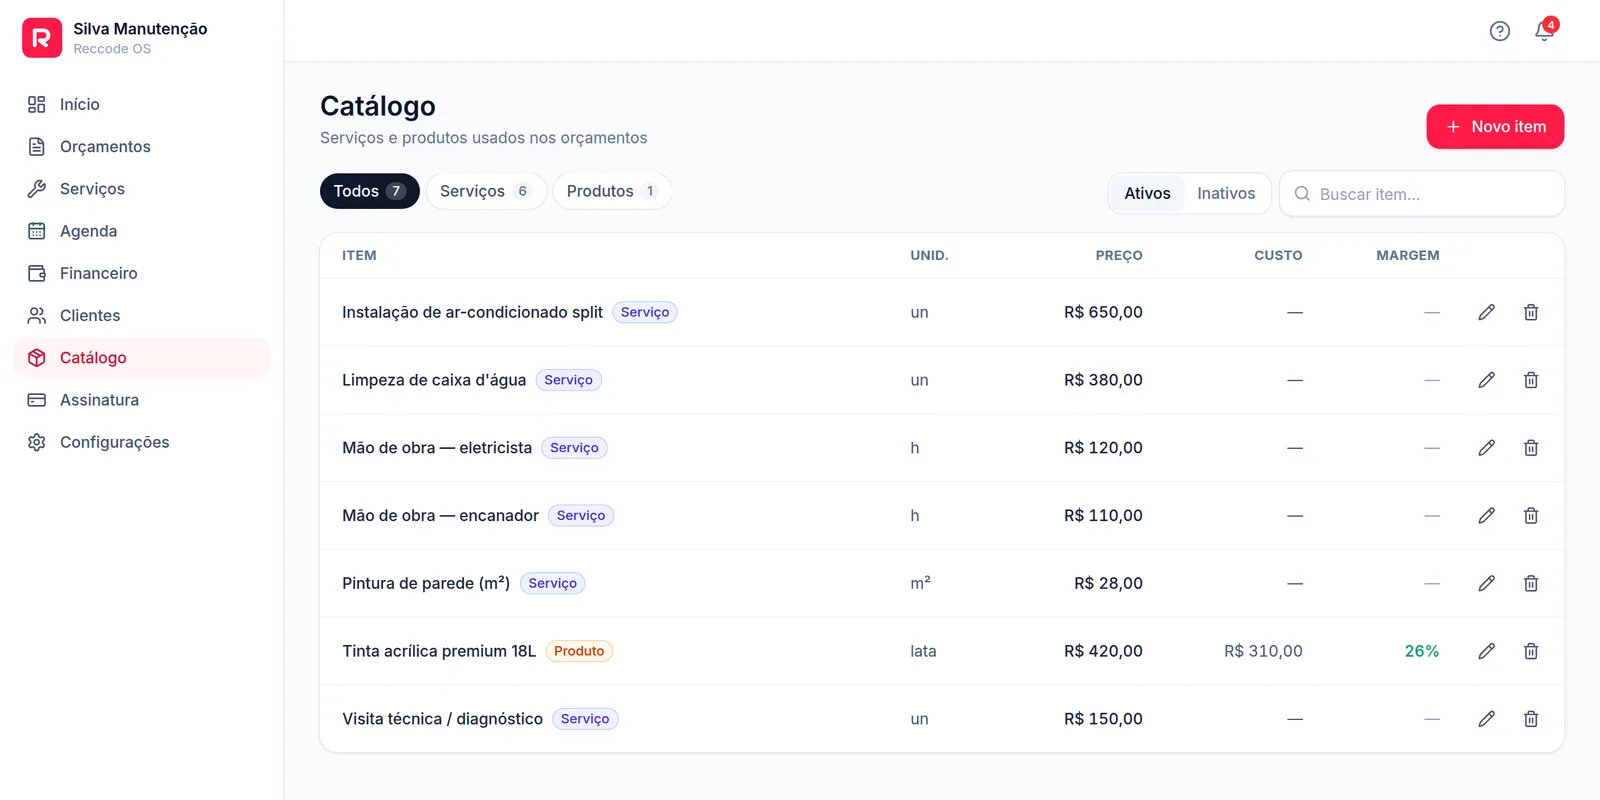The width and height of the screenshot is (1600, 800).
Task: Edit Mão de obra — eletricista item
Action: coord(1487,448)
